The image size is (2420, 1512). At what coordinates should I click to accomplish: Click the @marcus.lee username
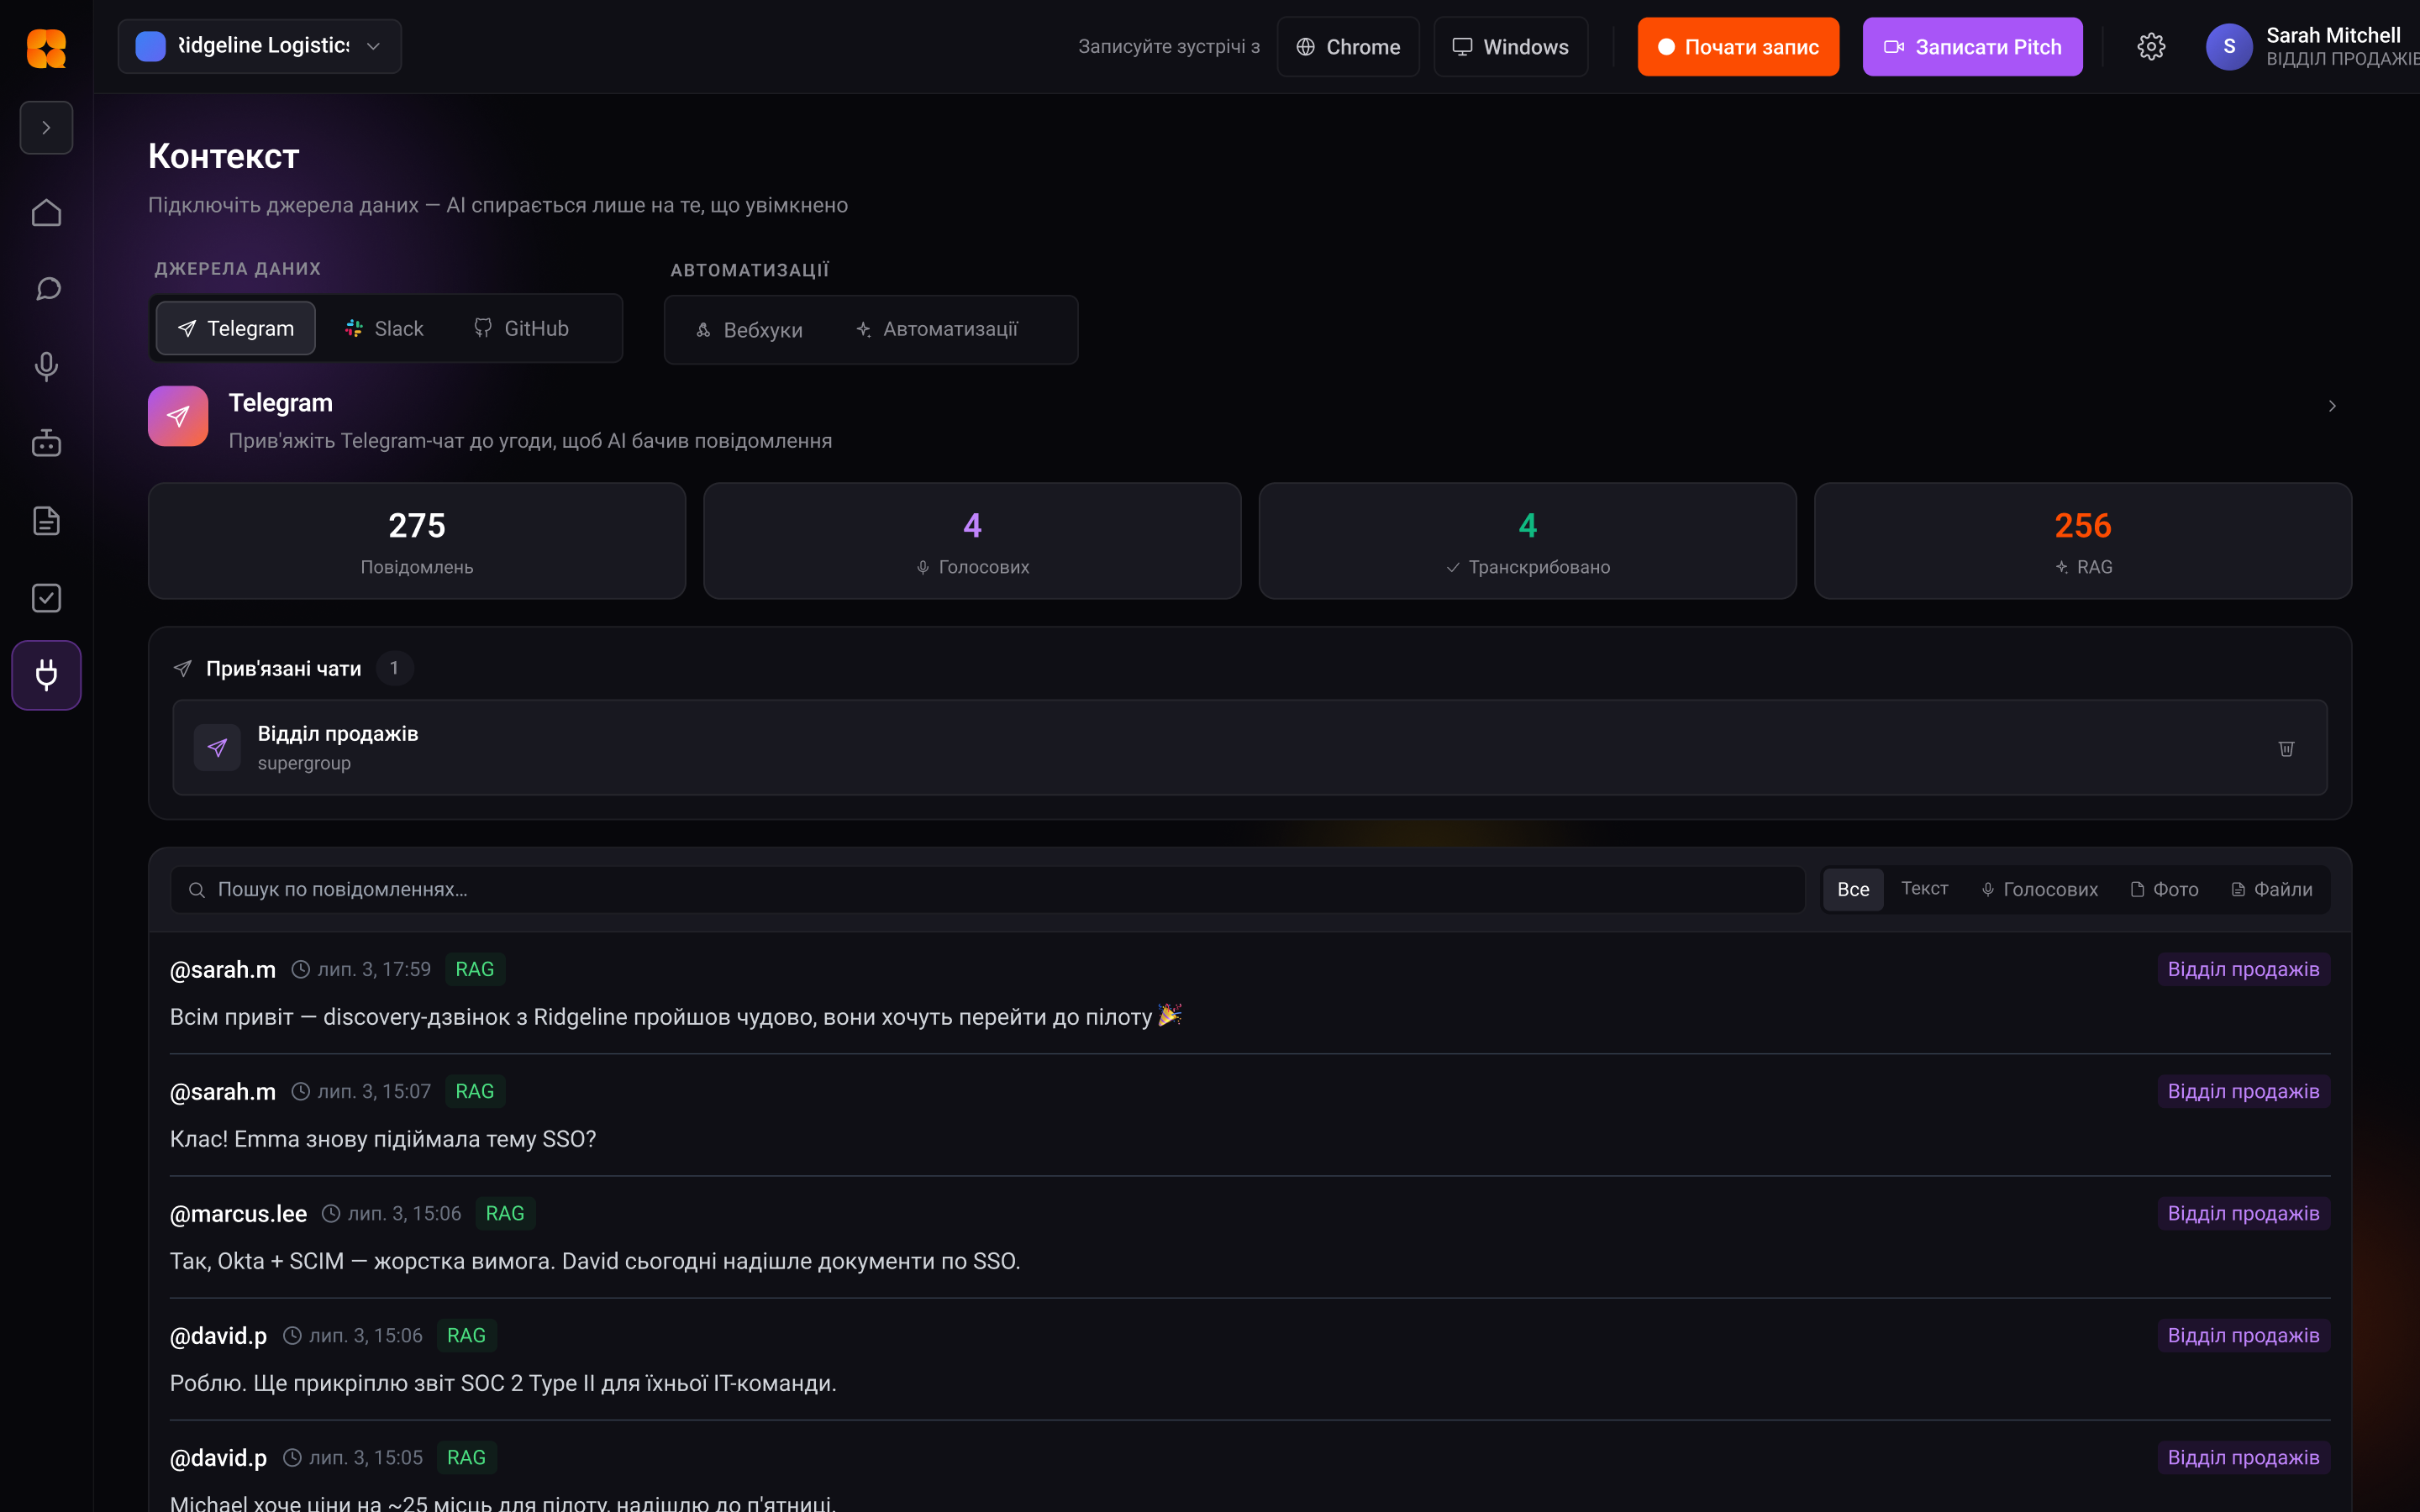pyautogui.click(x=238, y=1214)
